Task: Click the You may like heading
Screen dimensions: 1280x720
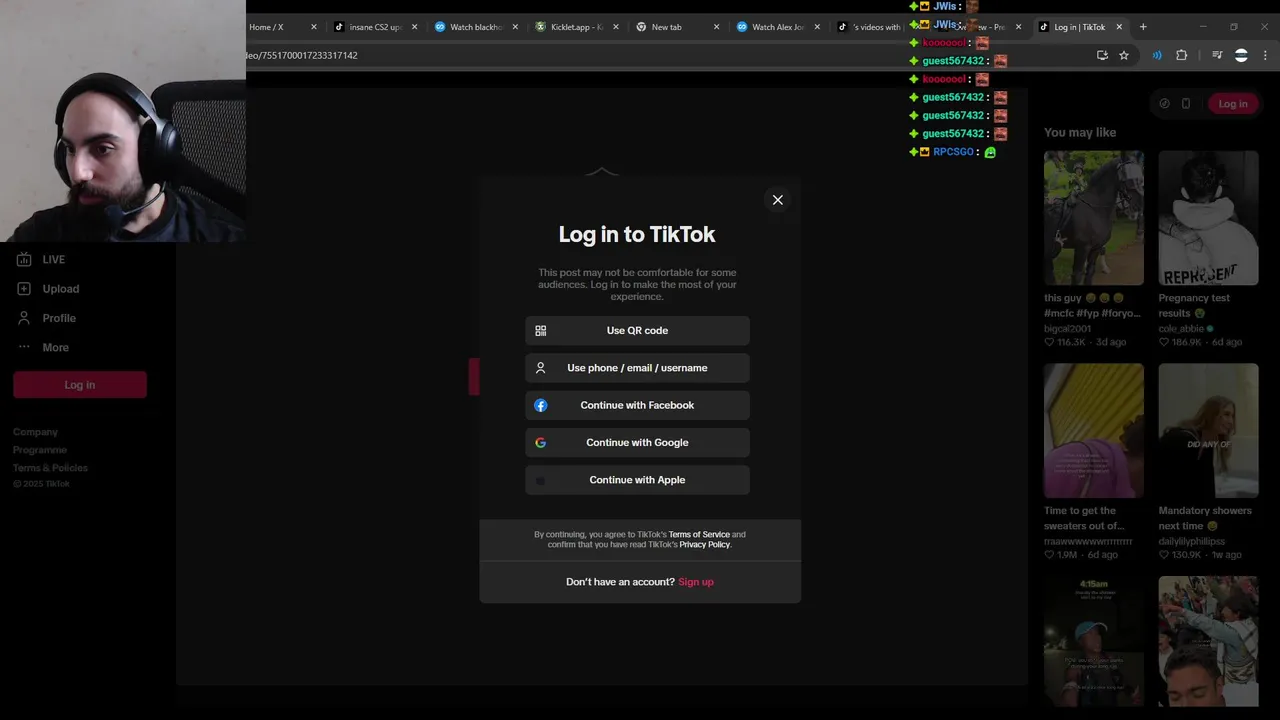Action: pos(1080,132)
